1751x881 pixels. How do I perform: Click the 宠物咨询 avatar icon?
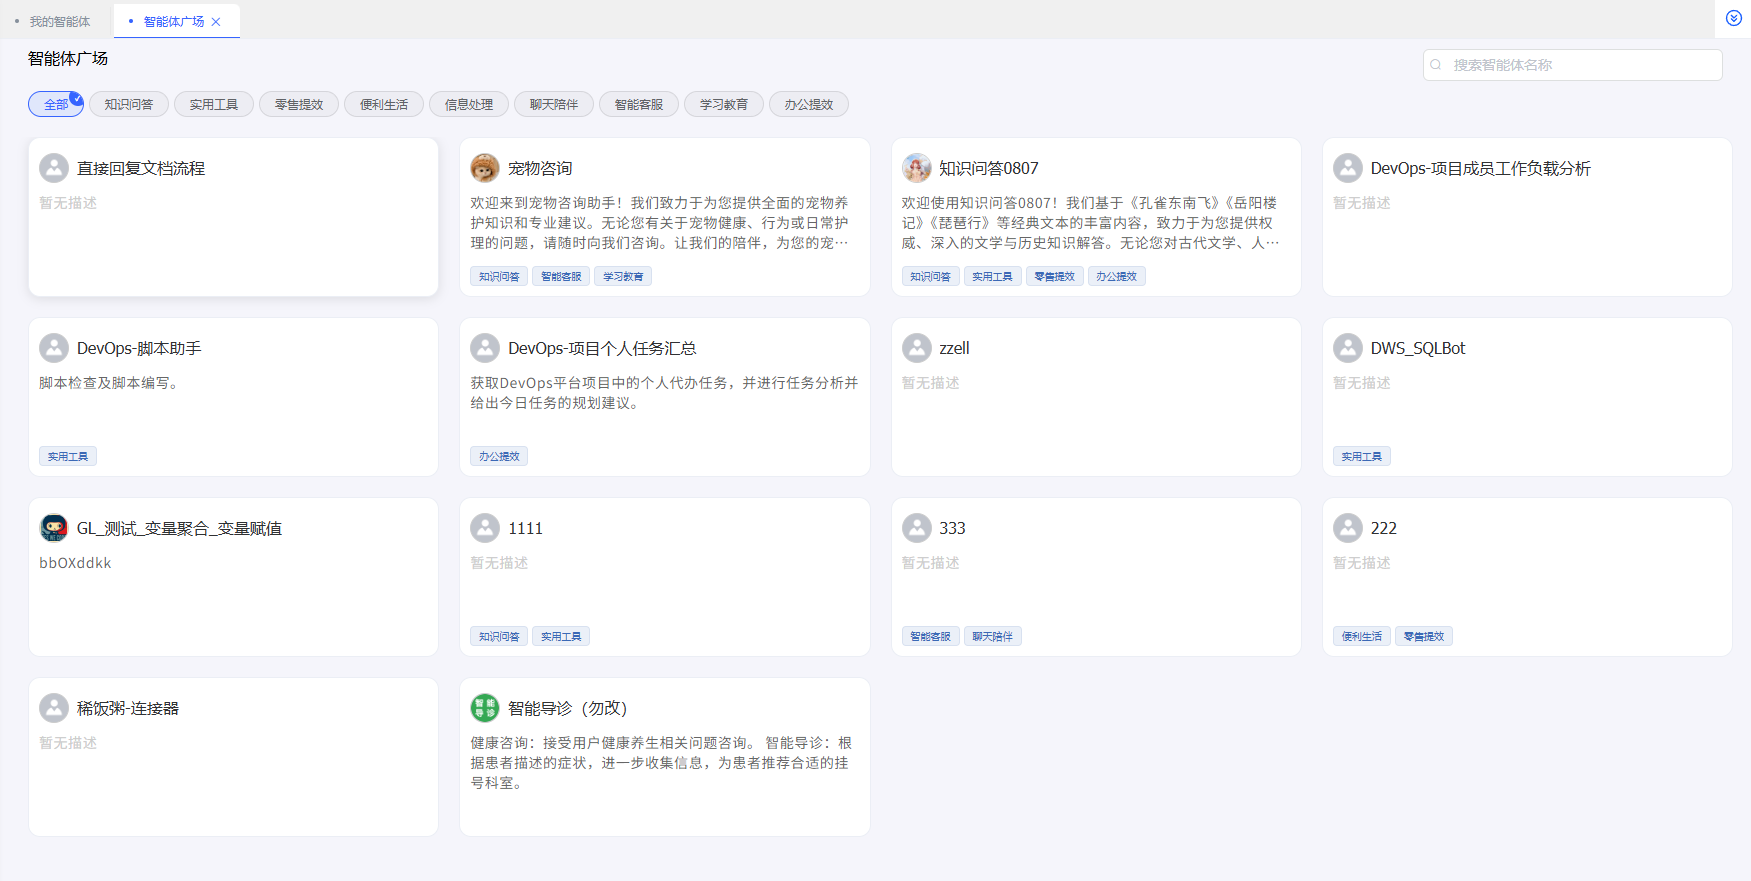coord(485,168)
